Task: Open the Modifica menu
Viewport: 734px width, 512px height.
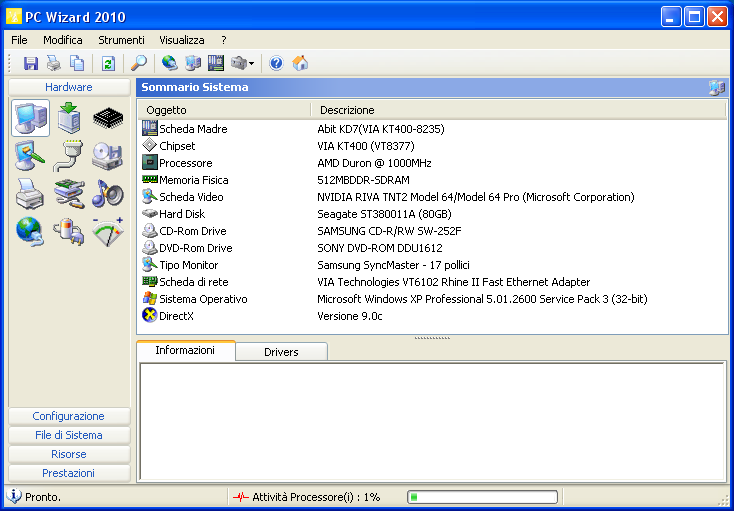Action: coord(63,40)
